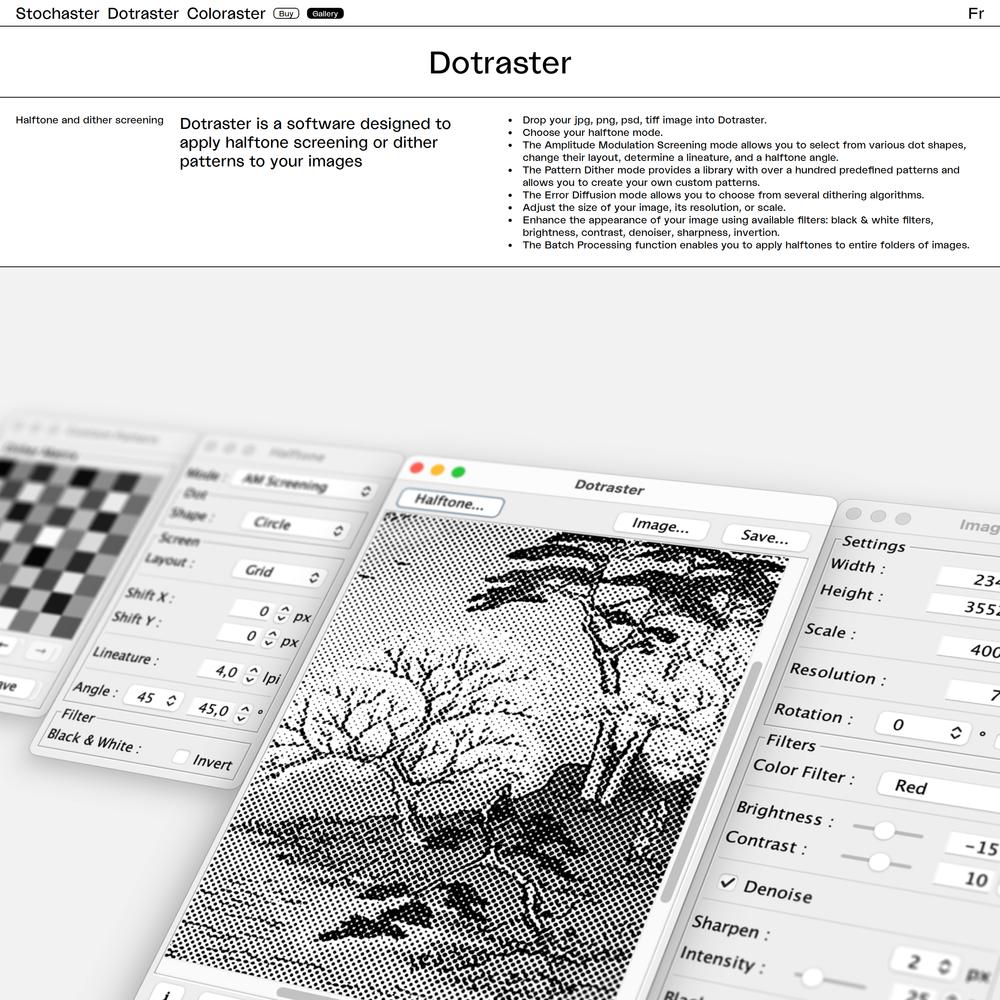Click the Sharpen Intensity slider knob
The width and height of the screenshot is (1000, 1000).
(812, 977)
